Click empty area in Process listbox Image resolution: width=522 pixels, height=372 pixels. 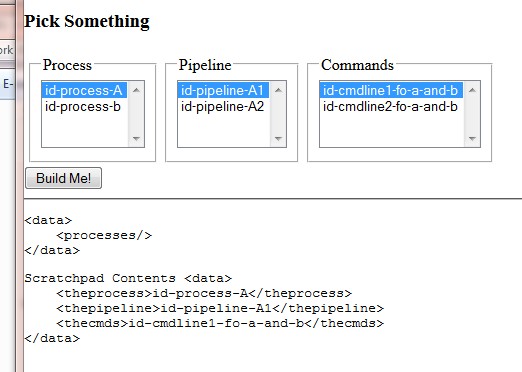tap(85, 131)
